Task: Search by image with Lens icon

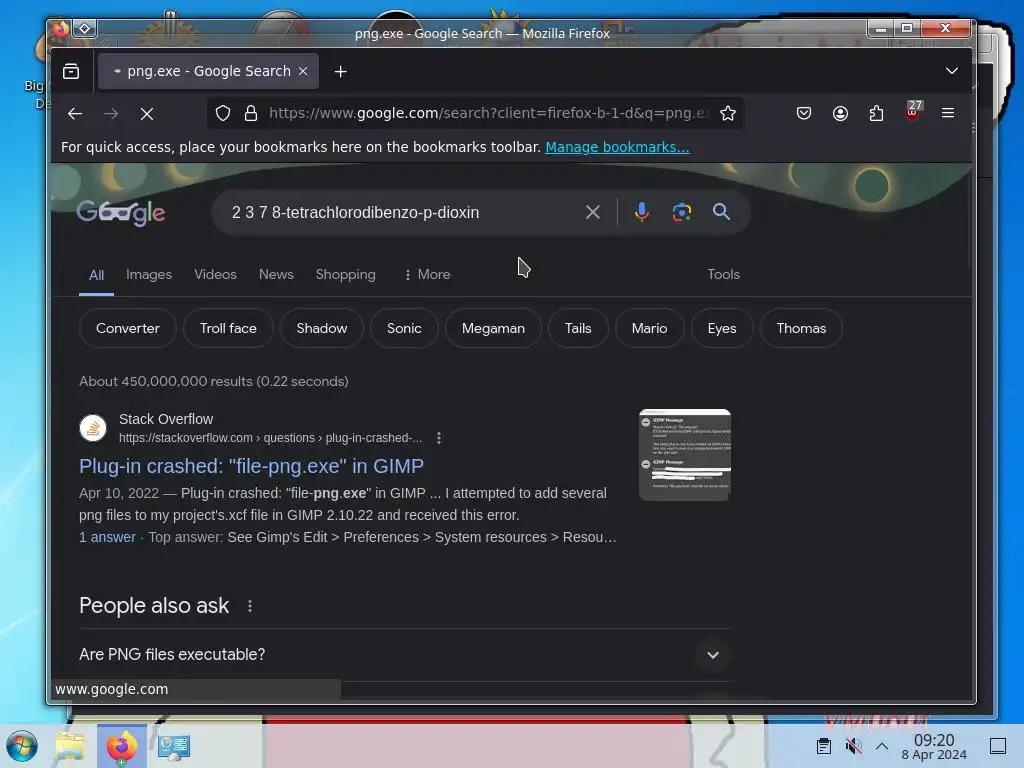Action: [682, 212]
